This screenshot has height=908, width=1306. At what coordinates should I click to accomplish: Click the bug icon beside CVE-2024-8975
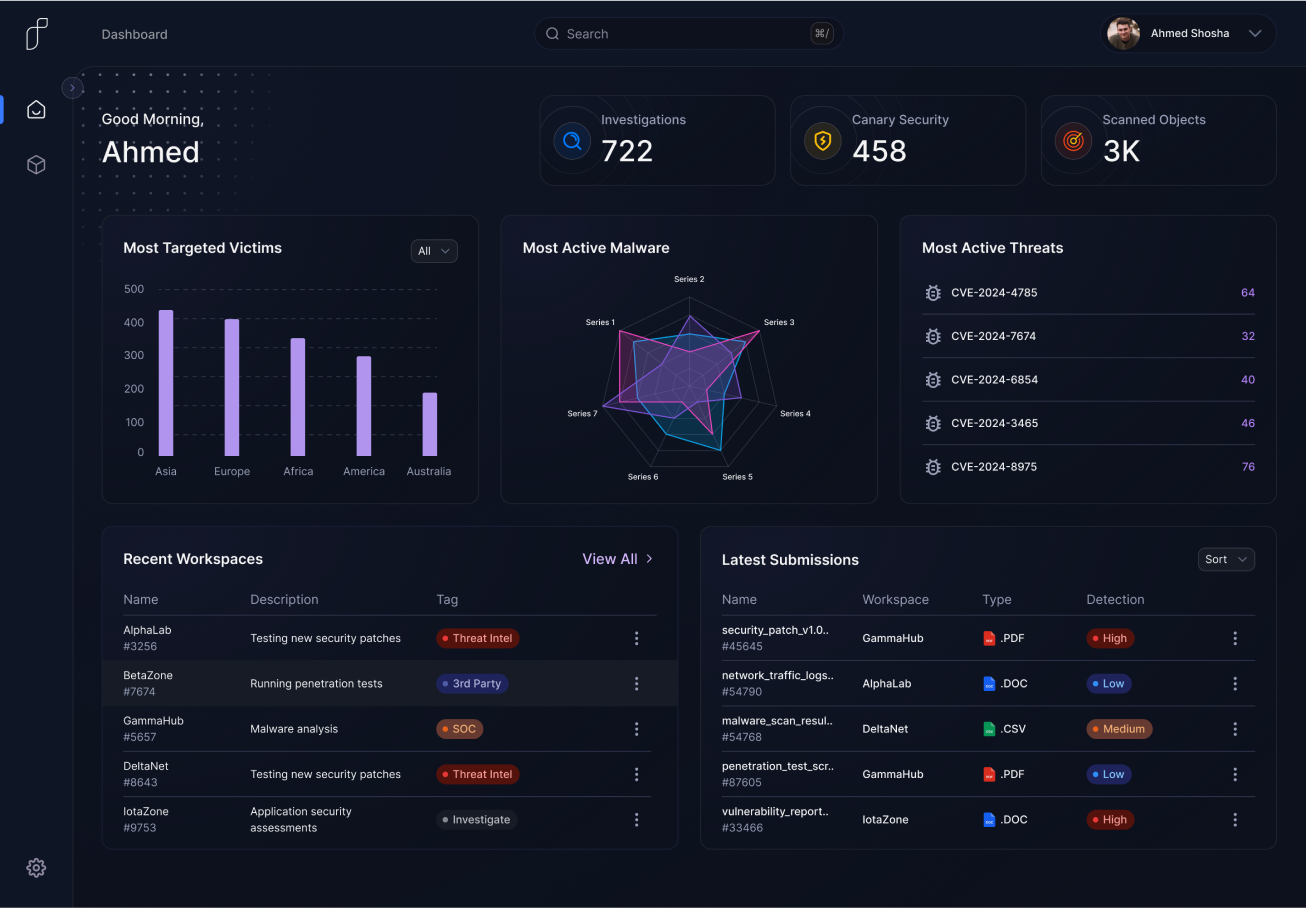point(933,467)
